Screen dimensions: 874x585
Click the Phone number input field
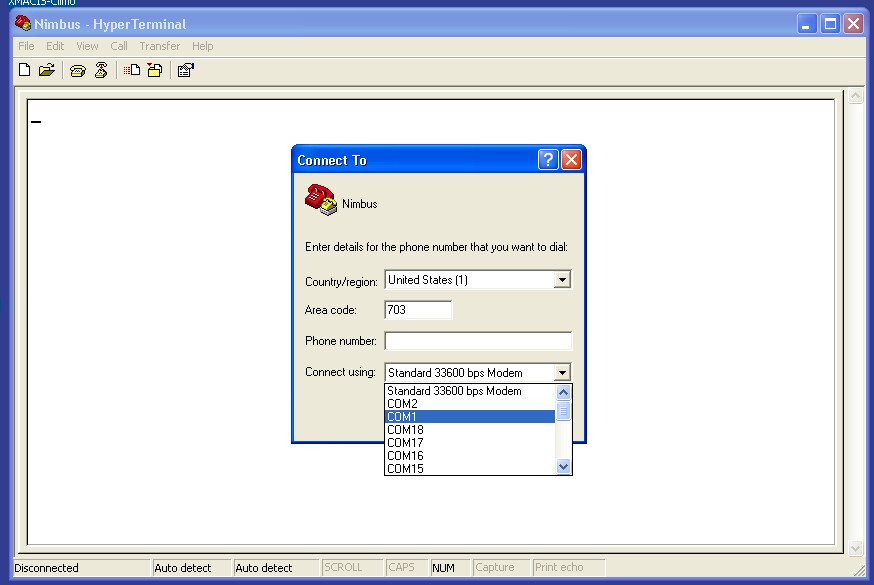click(478, 341)
